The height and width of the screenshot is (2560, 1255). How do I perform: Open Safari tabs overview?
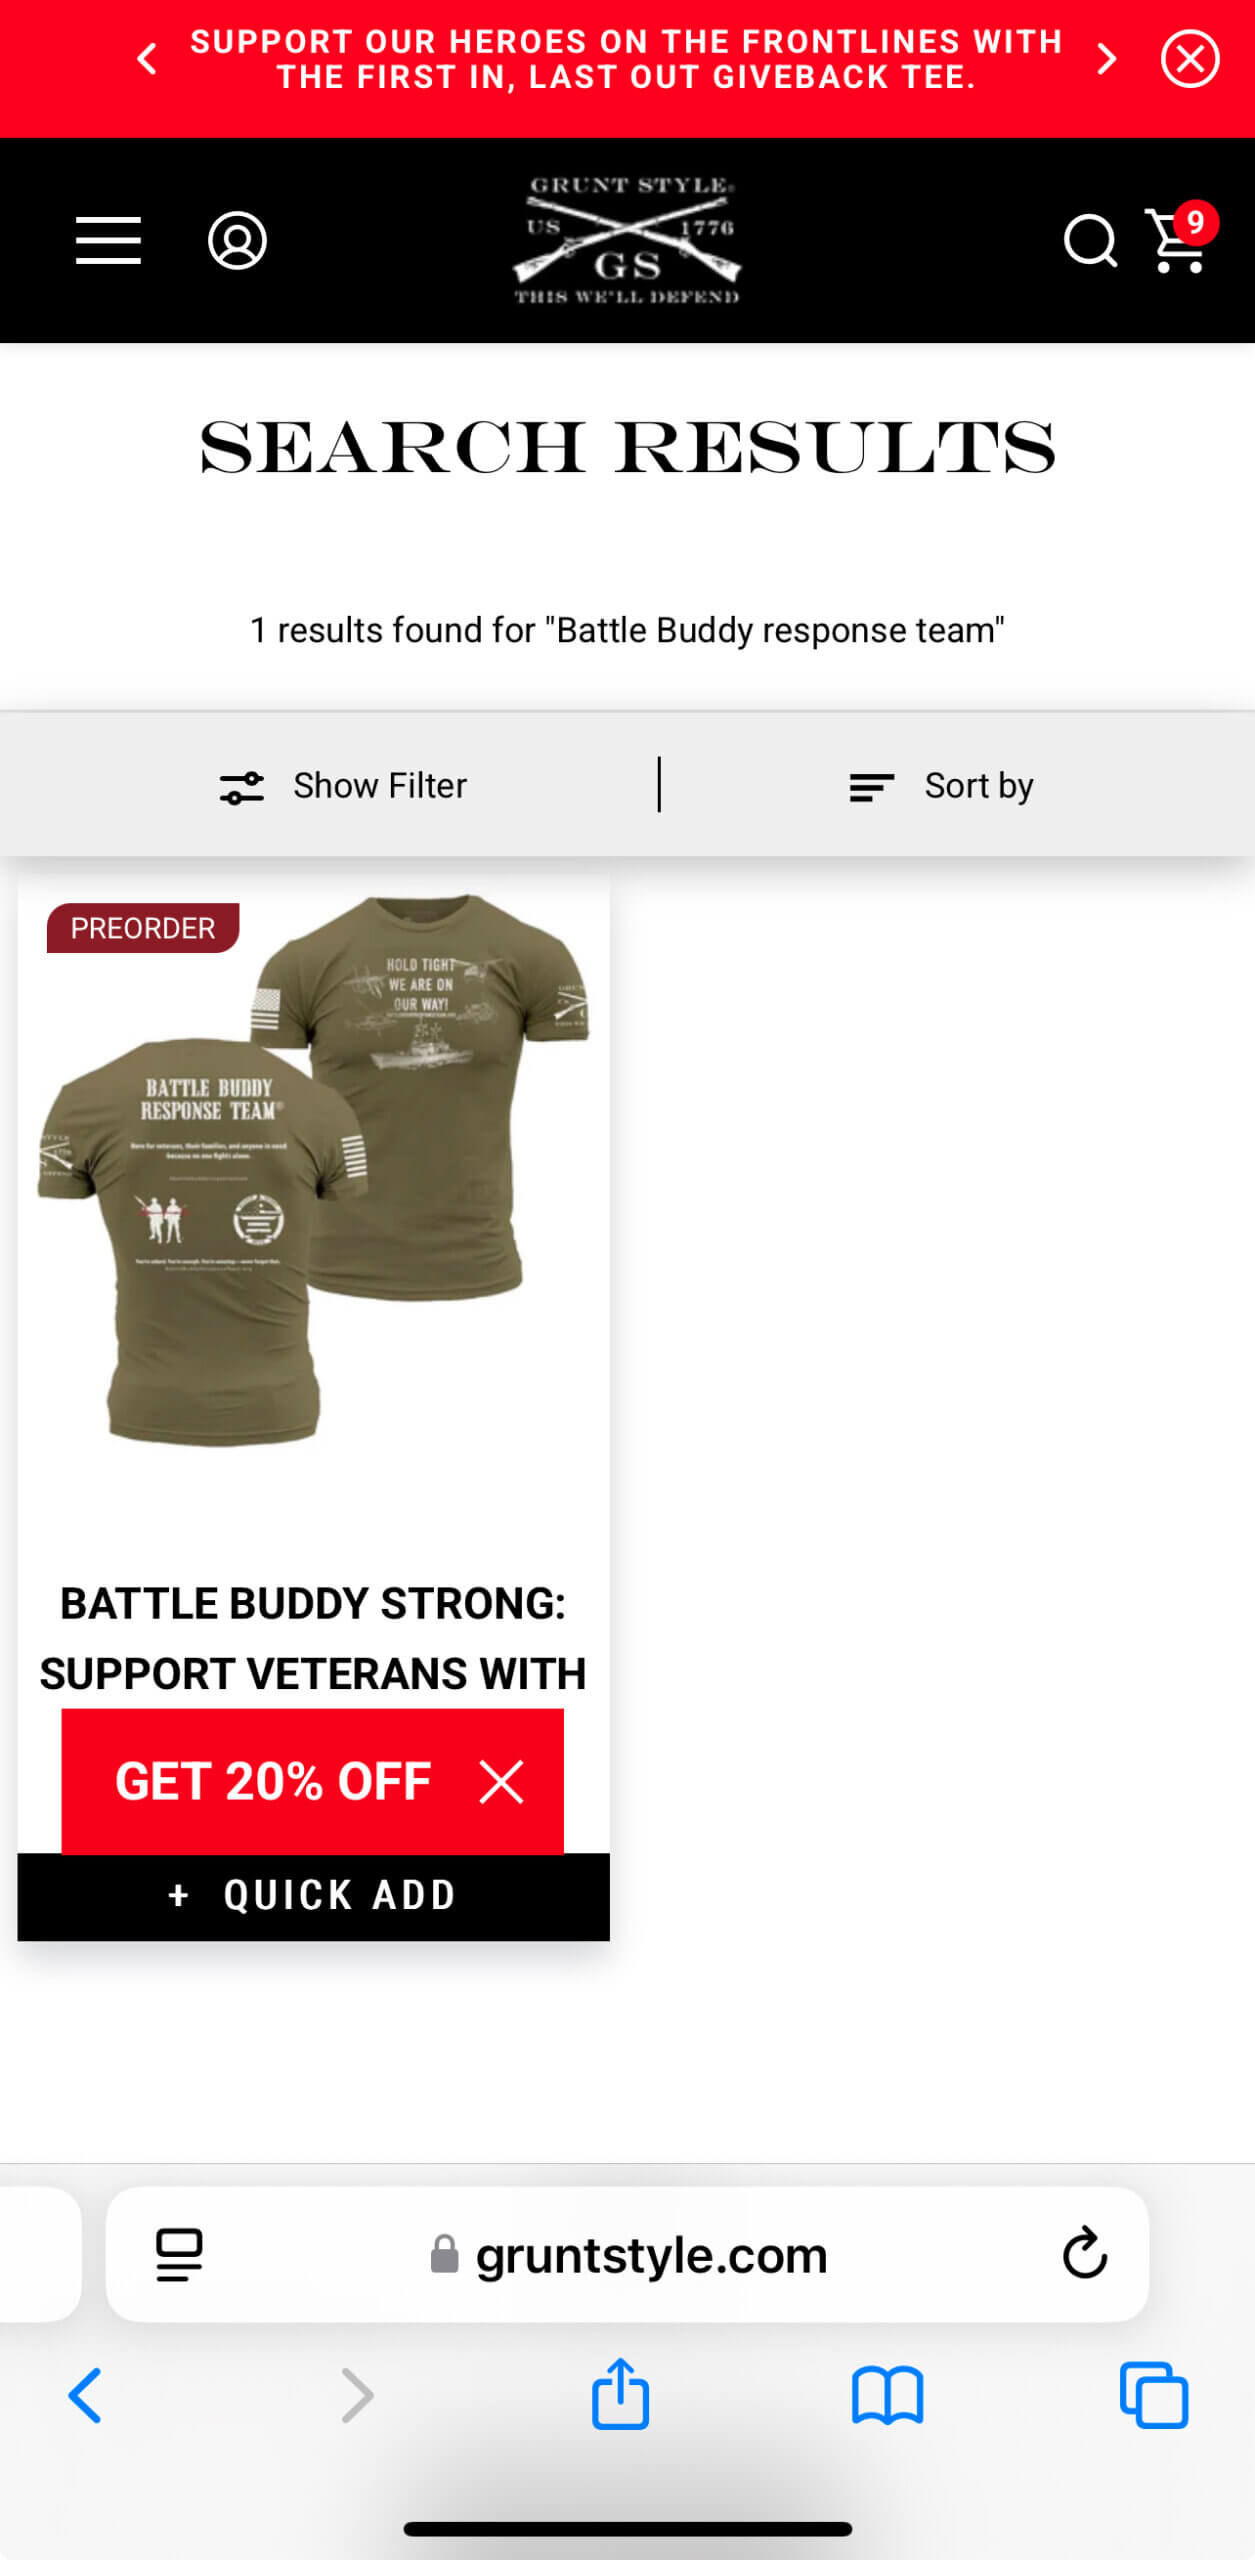point(1154,2395)
